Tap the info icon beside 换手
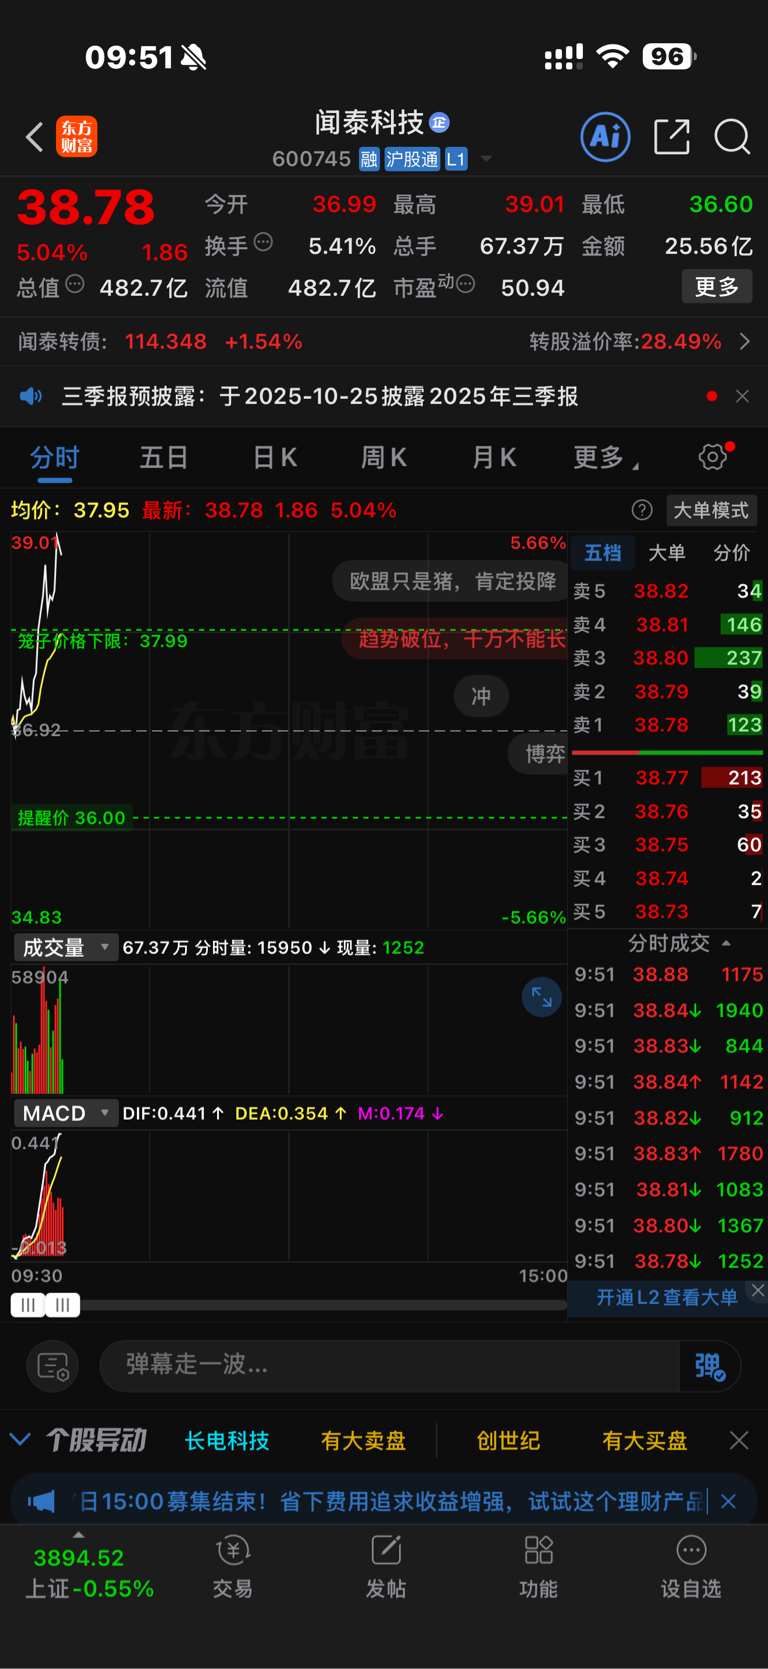768x1669 pixels. click(263, 242)
